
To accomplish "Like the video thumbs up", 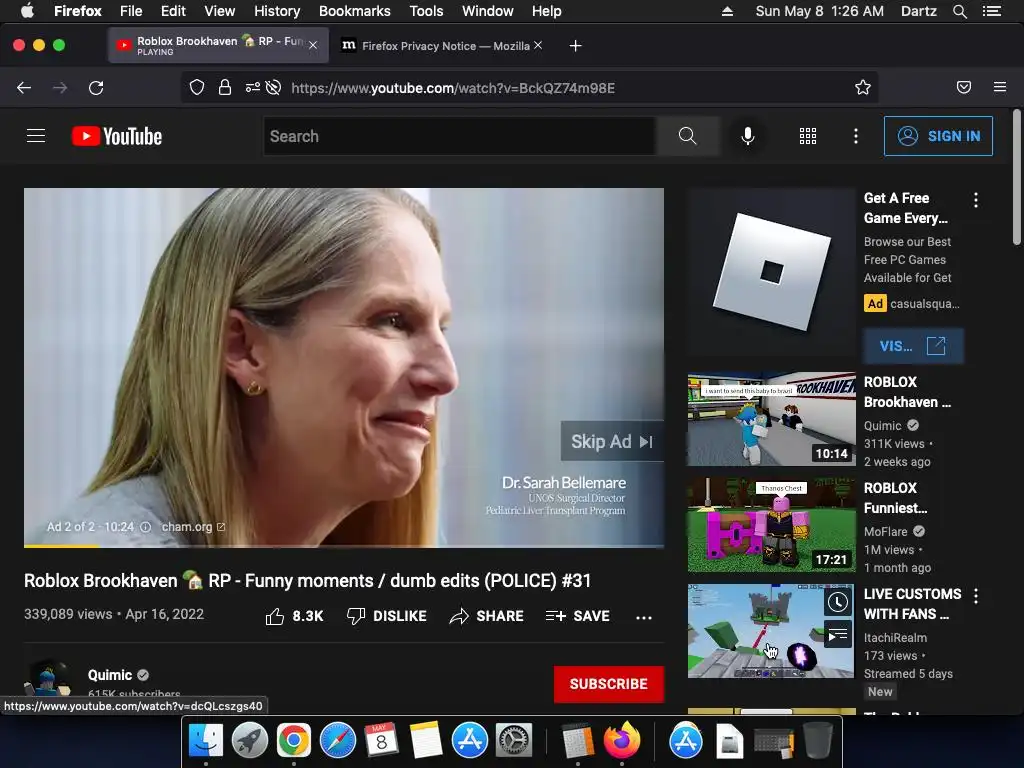I will [x=275, y=616].
